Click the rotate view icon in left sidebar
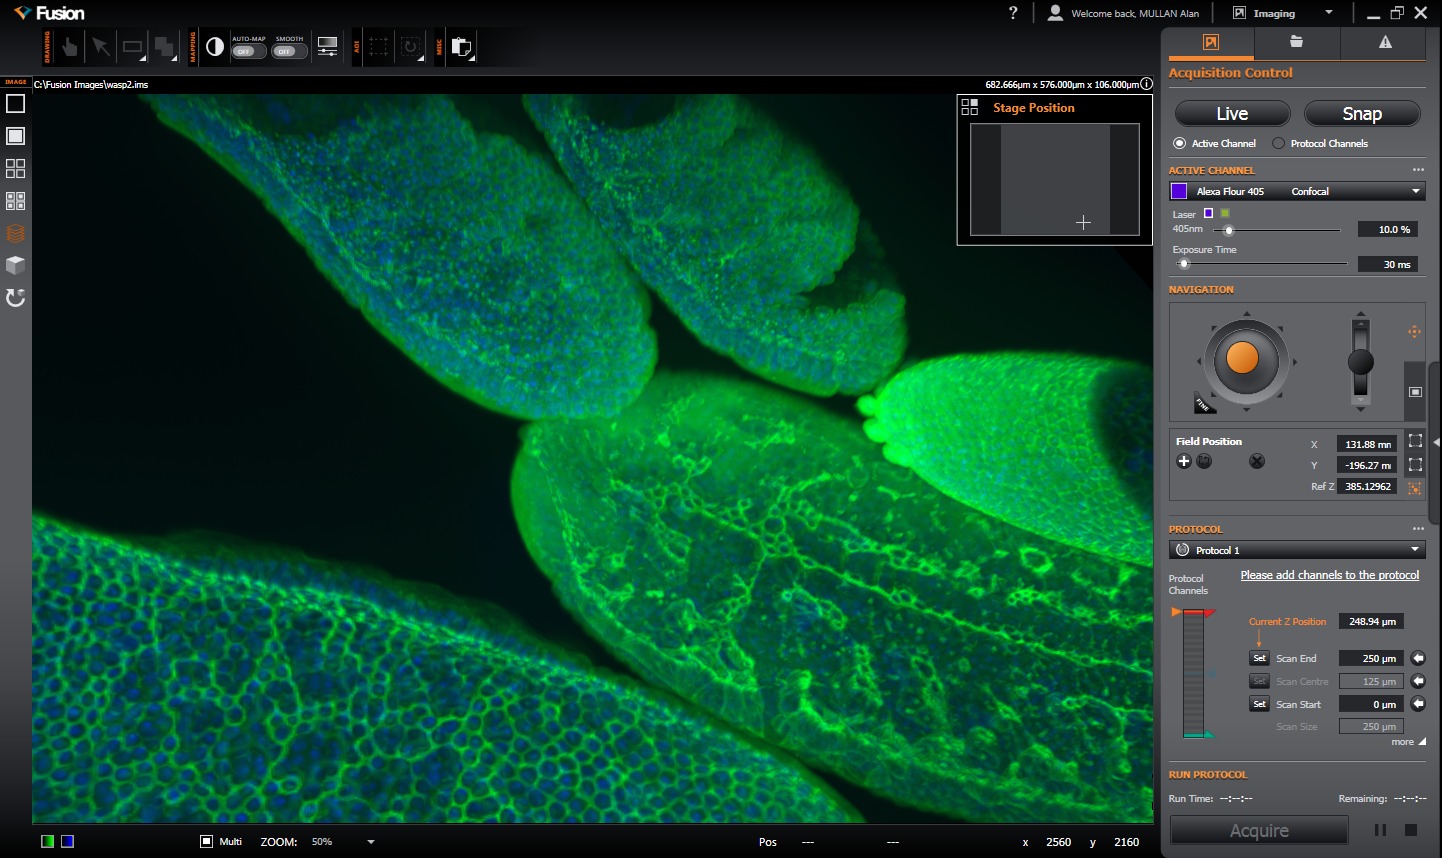Screen dimensions: 1442x858 (15, 298)
